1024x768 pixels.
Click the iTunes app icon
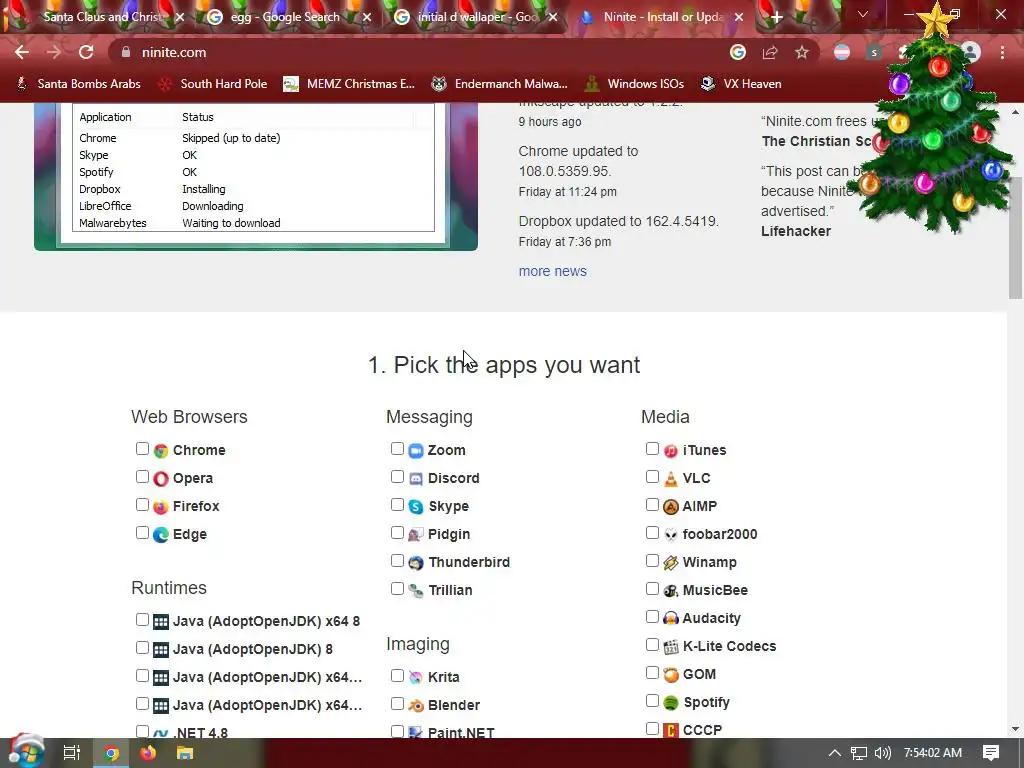pos(671,451)
